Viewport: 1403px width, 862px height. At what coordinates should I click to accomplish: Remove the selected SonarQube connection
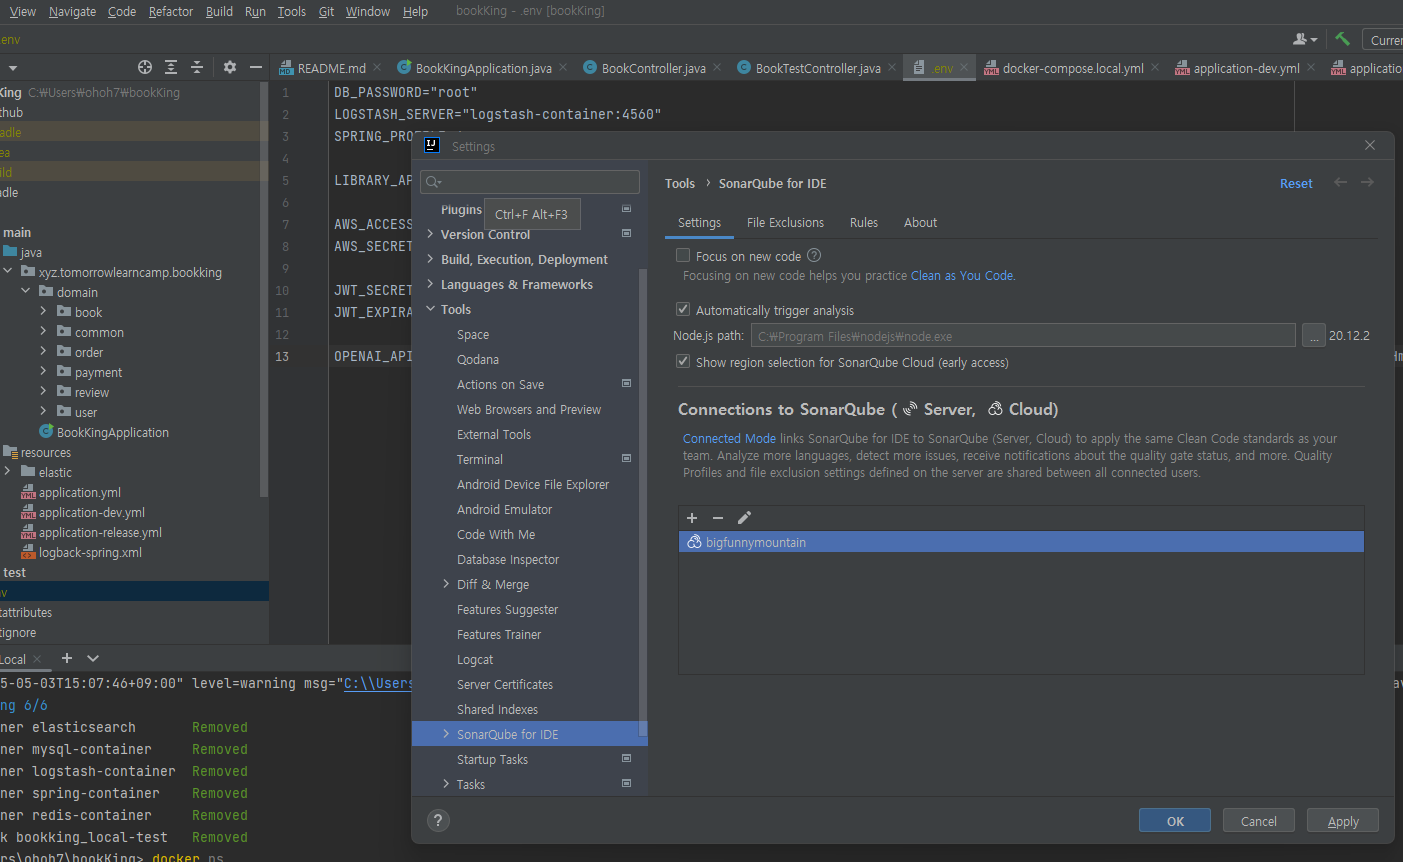[718, 518]
